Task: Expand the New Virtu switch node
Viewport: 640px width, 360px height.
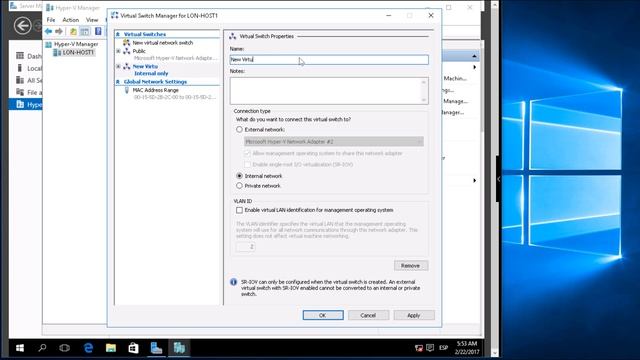Action: [x=118, y=66]
